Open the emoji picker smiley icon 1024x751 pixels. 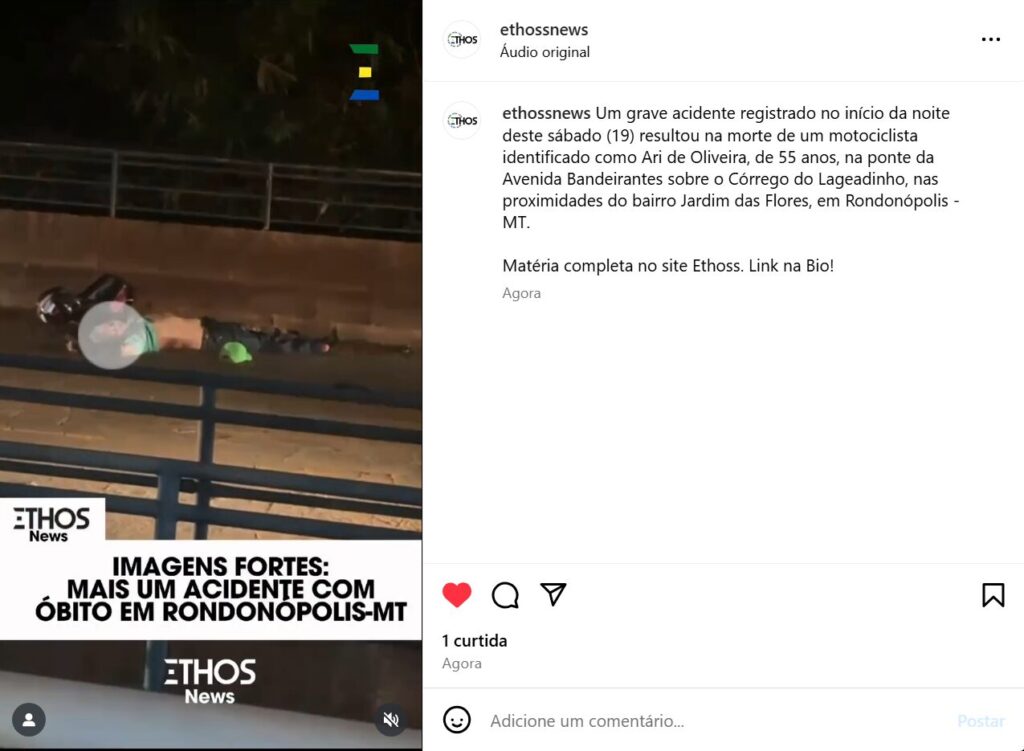[456, 720]
